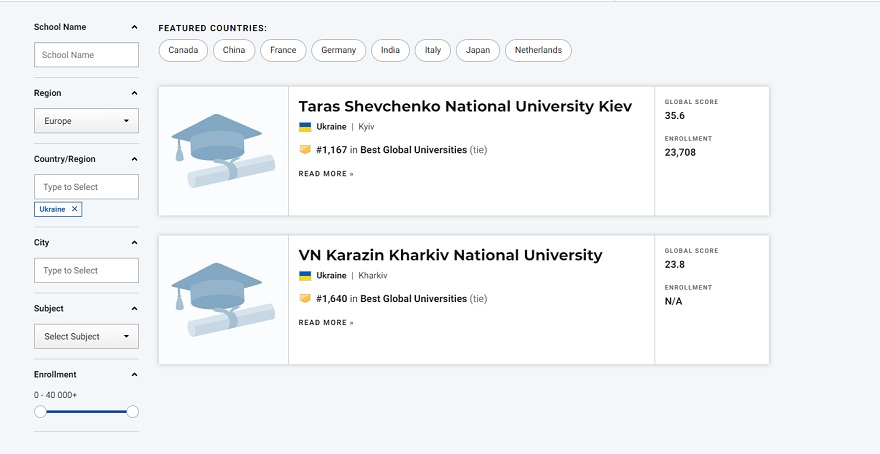Click Ukraine flag icon under Taras Shevchenko
The width and height of the screenshot is (880, 454).
(x=305, y=127)
